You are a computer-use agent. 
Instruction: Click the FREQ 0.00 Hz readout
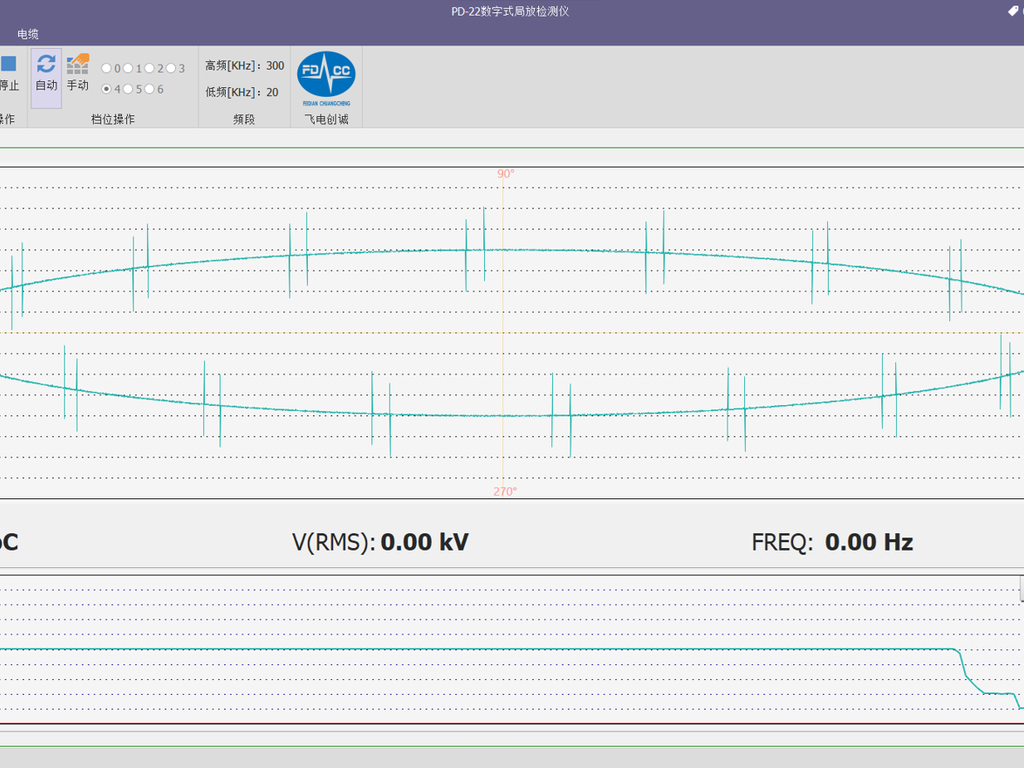(x=868, y=543)
